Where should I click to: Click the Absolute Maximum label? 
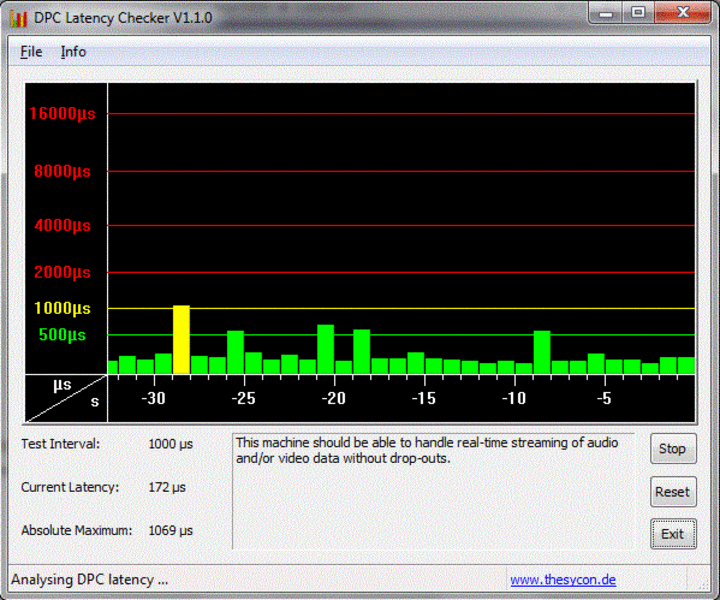point(76,530)
